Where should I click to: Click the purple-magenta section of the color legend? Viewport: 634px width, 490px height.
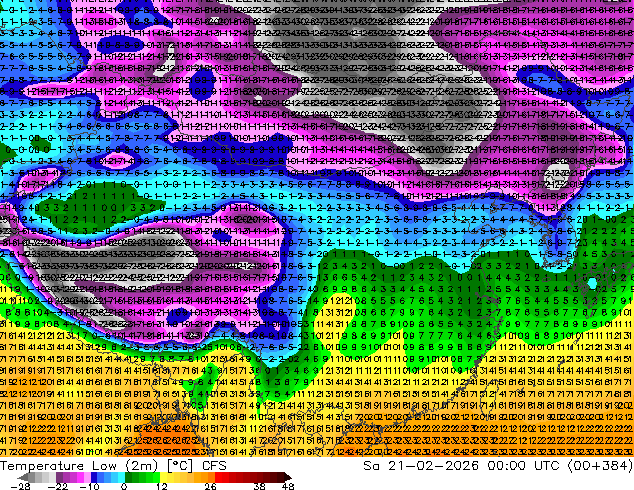tap(73, 477)
